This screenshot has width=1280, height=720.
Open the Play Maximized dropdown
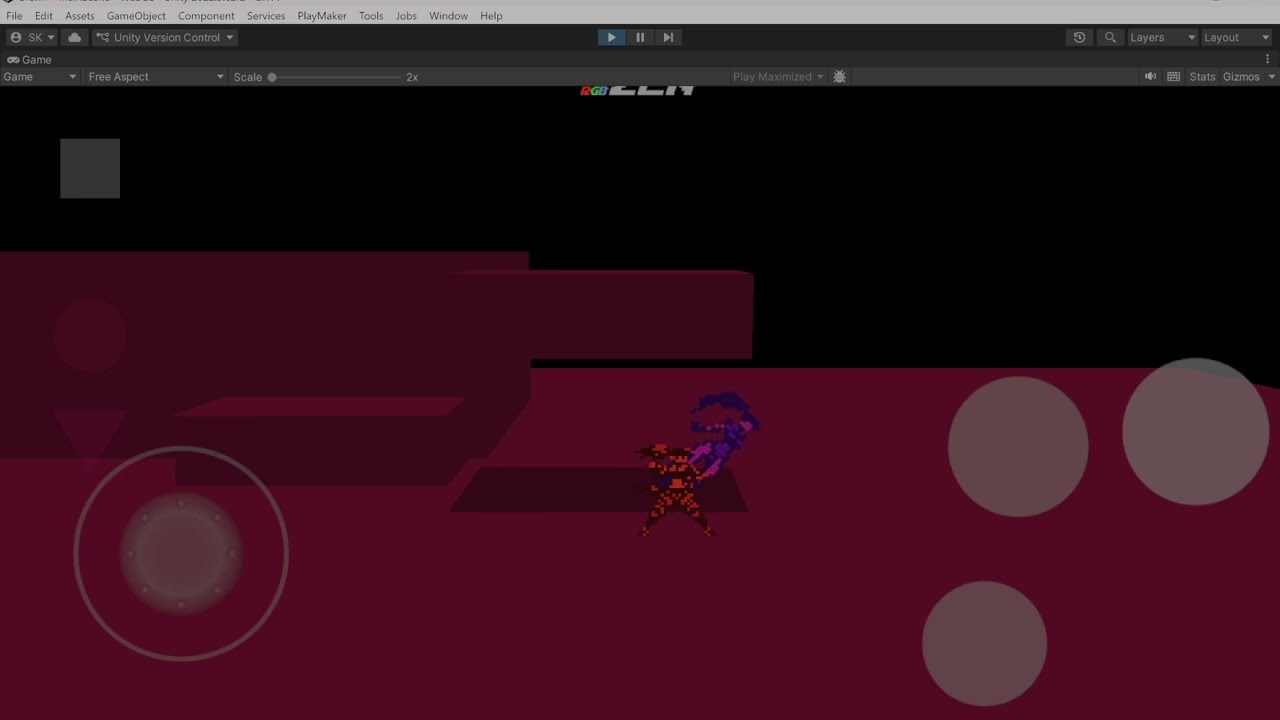coord(778,77)
